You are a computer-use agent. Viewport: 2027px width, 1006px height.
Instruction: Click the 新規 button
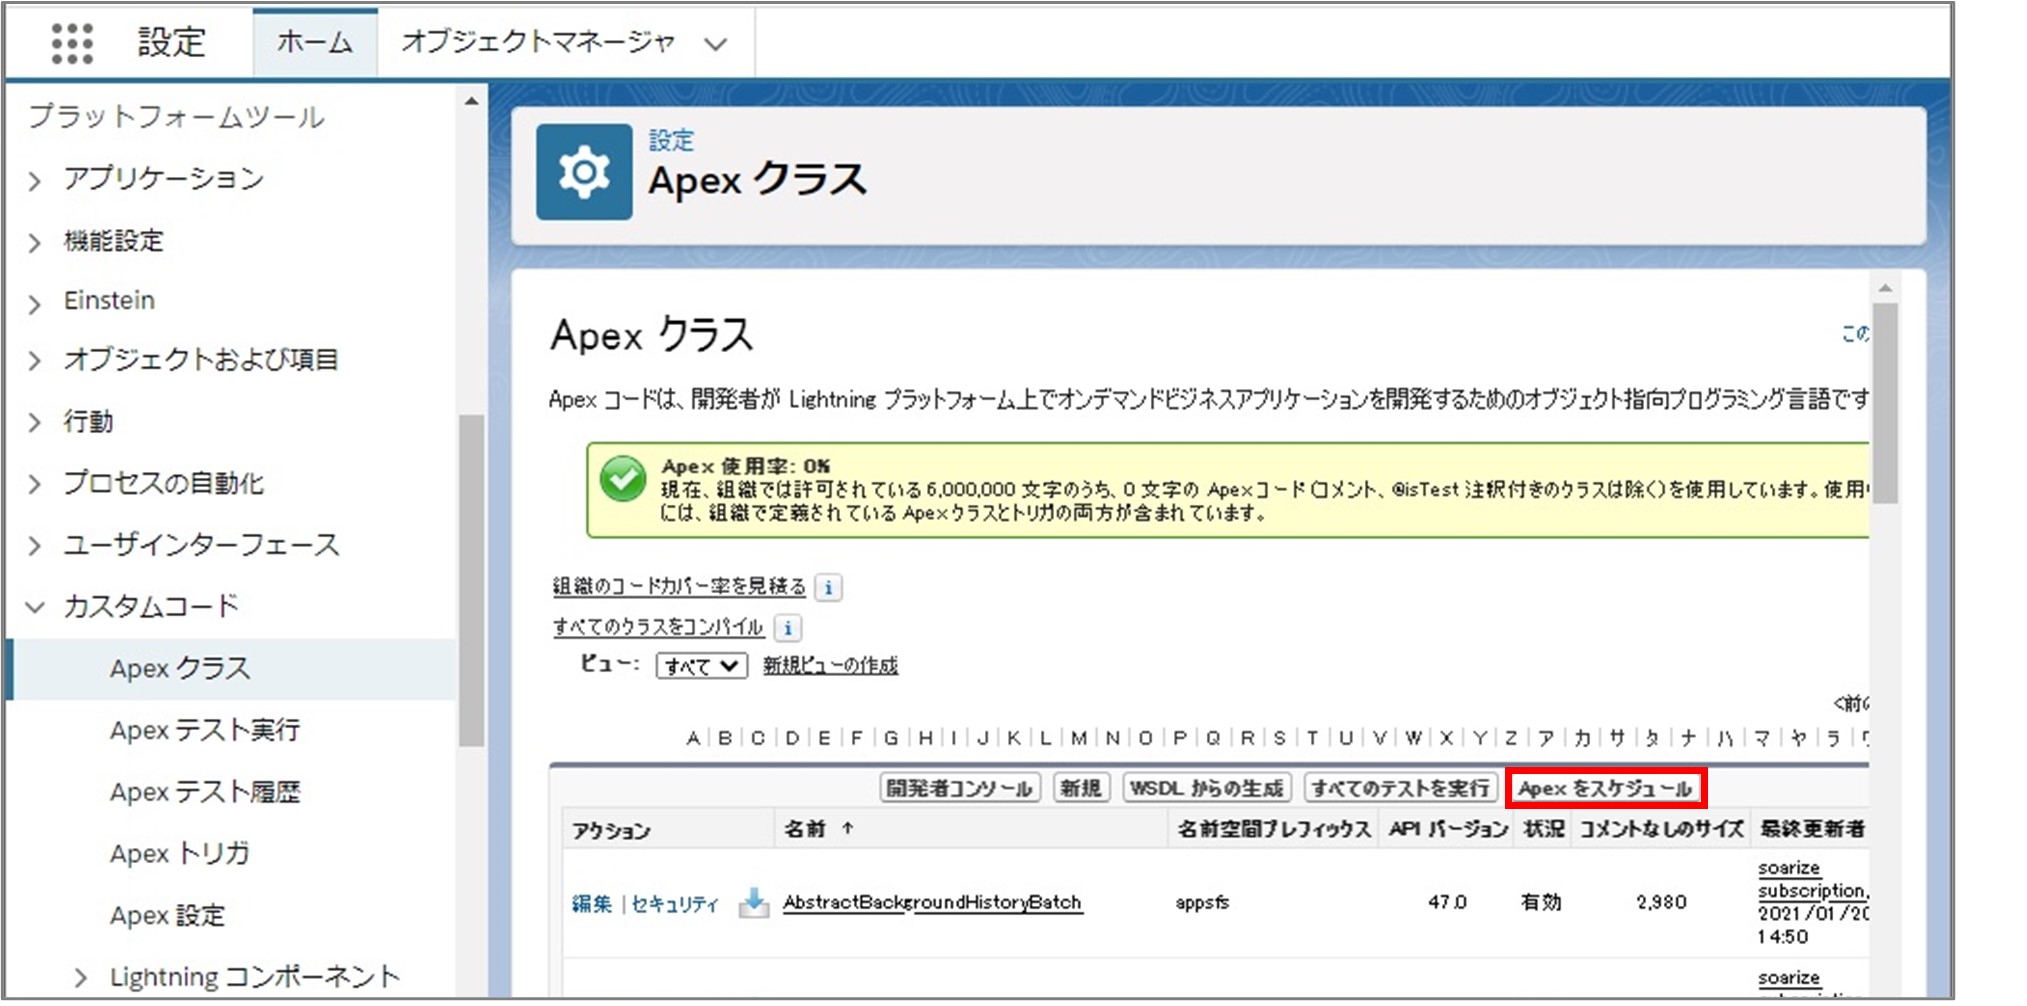[x=1081, y=788]
